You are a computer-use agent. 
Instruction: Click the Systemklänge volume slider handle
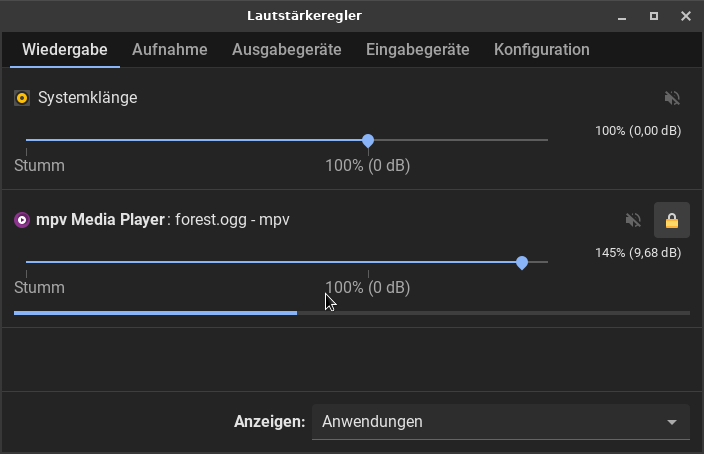click(x=368, y=141)
